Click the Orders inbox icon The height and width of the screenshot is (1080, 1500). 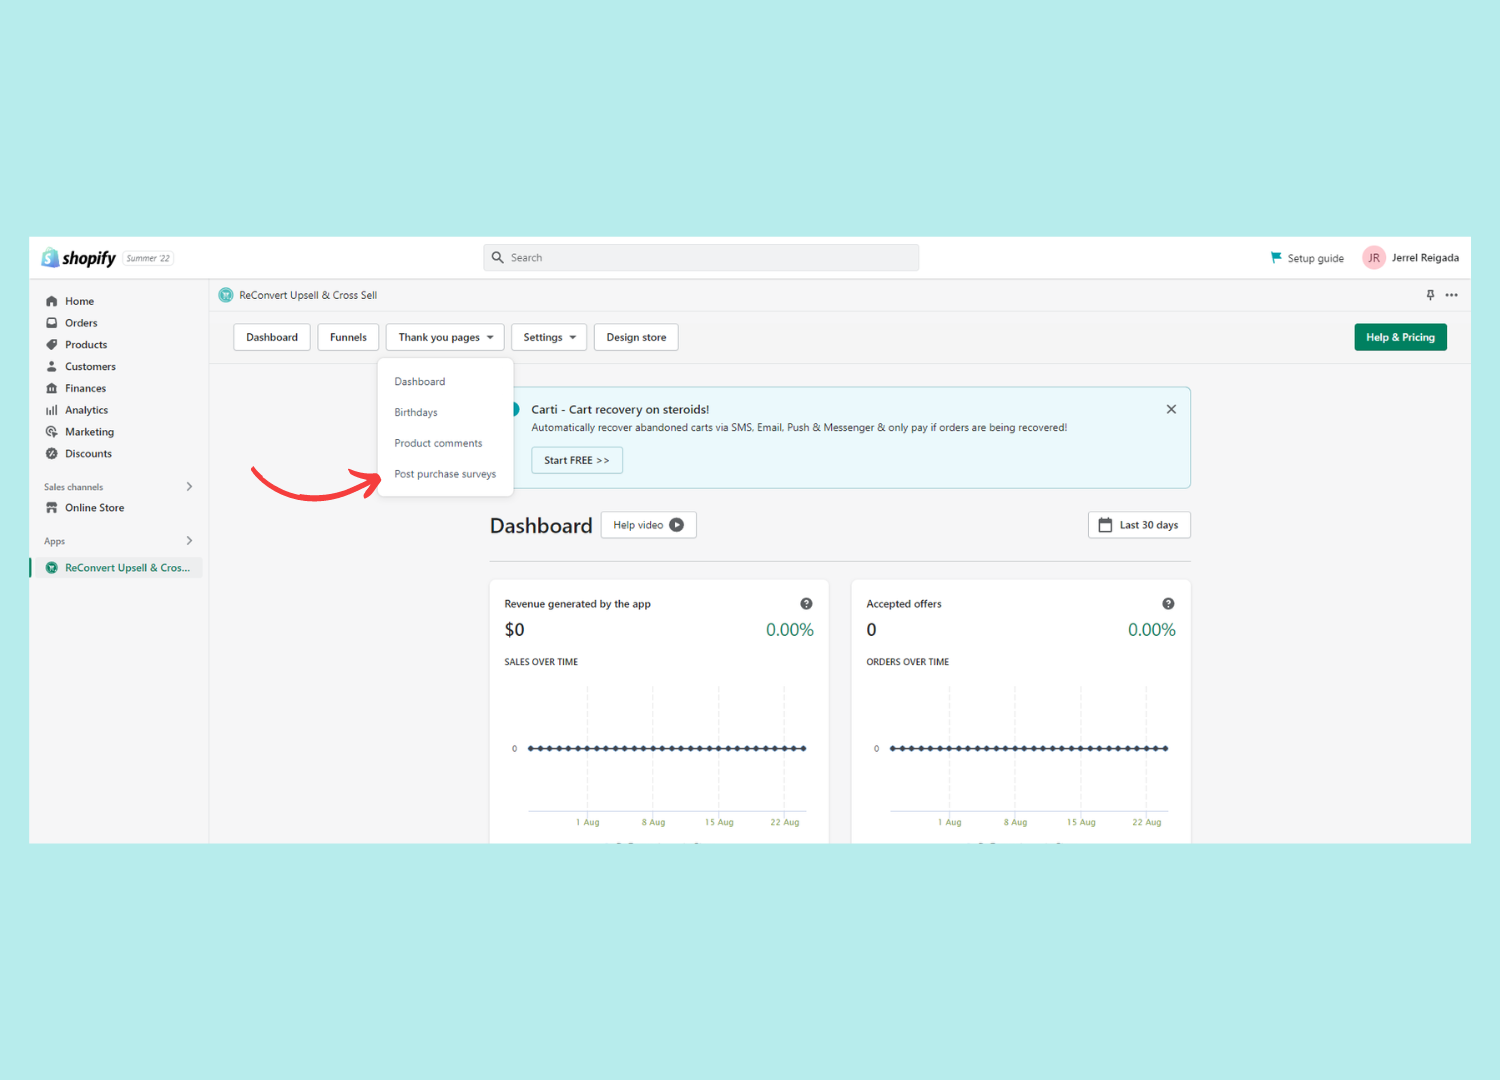(52, 323)
